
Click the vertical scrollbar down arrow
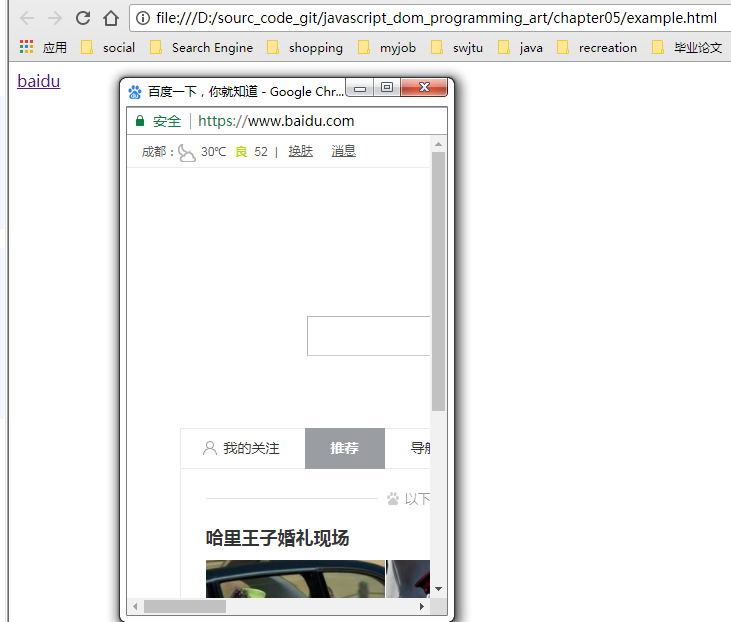pyautogui.click(x=438, y=589)
